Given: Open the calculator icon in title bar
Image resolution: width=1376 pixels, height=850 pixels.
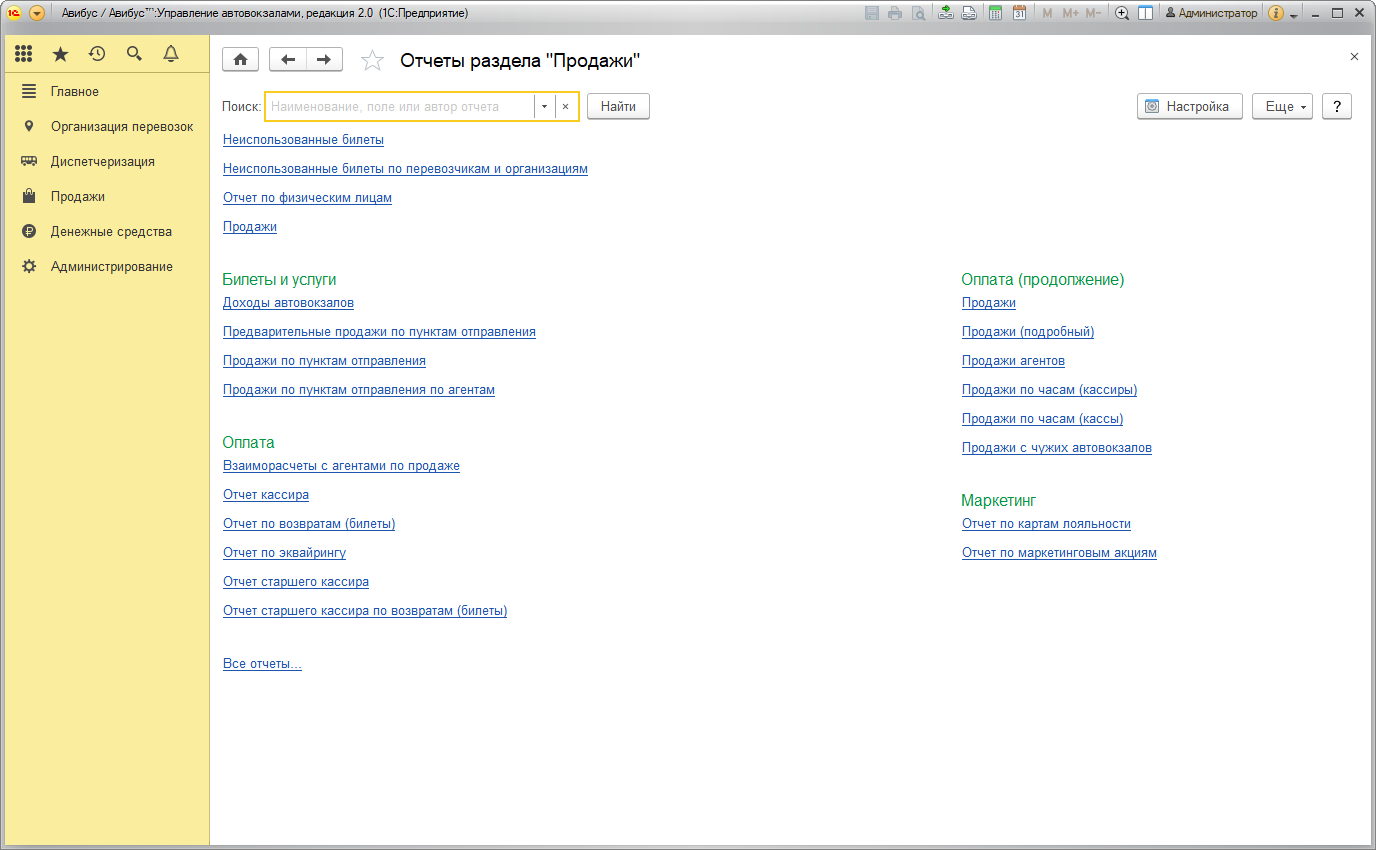Looking at the screenshot, I should coord(995,13).
